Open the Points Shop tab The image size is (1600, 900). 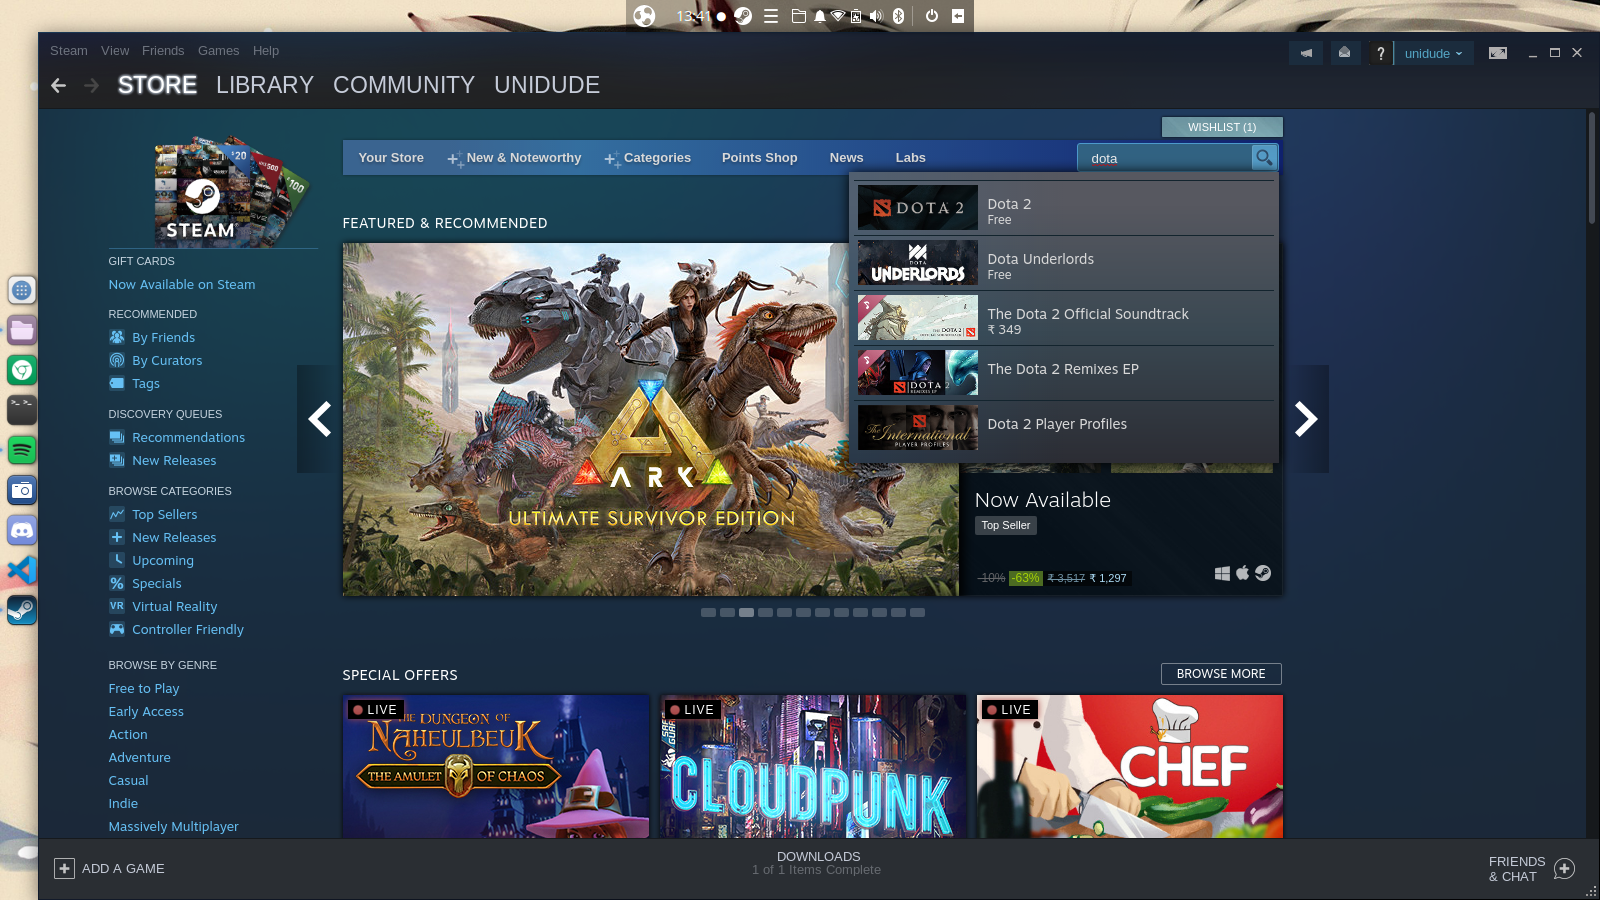click(760, 158)
